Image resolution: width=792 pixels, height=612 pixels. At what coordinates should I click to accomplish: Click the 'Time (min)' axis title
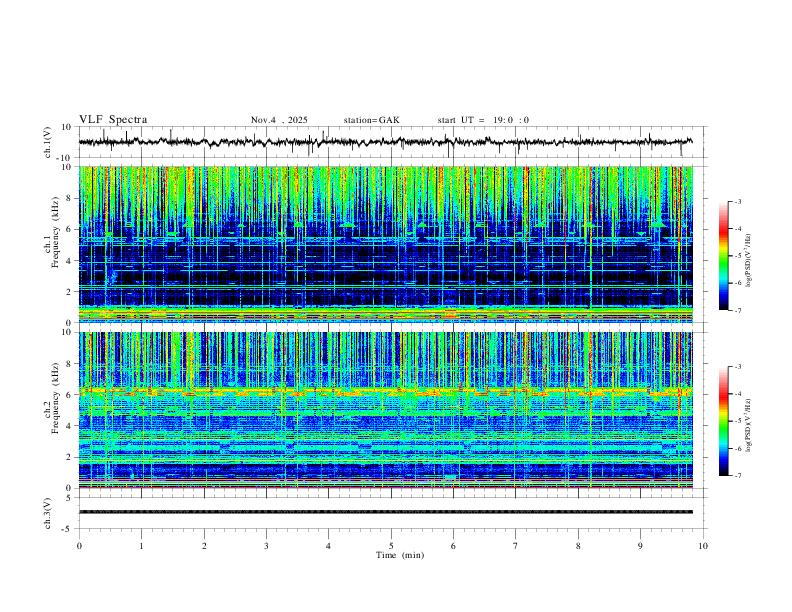pyautogui.click(x=400, y=555)
